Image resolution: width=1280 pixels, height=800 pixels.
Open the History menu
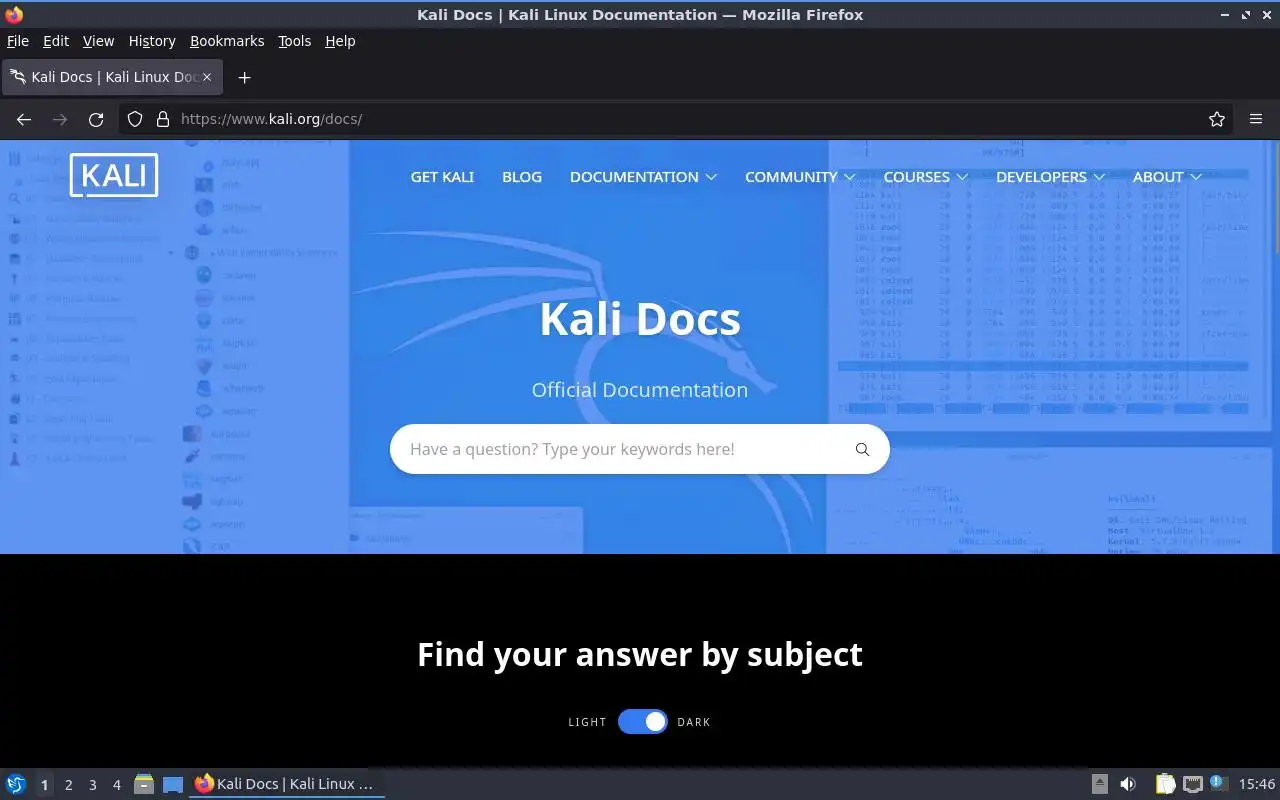pyautogui.click(x=152, y=41)
